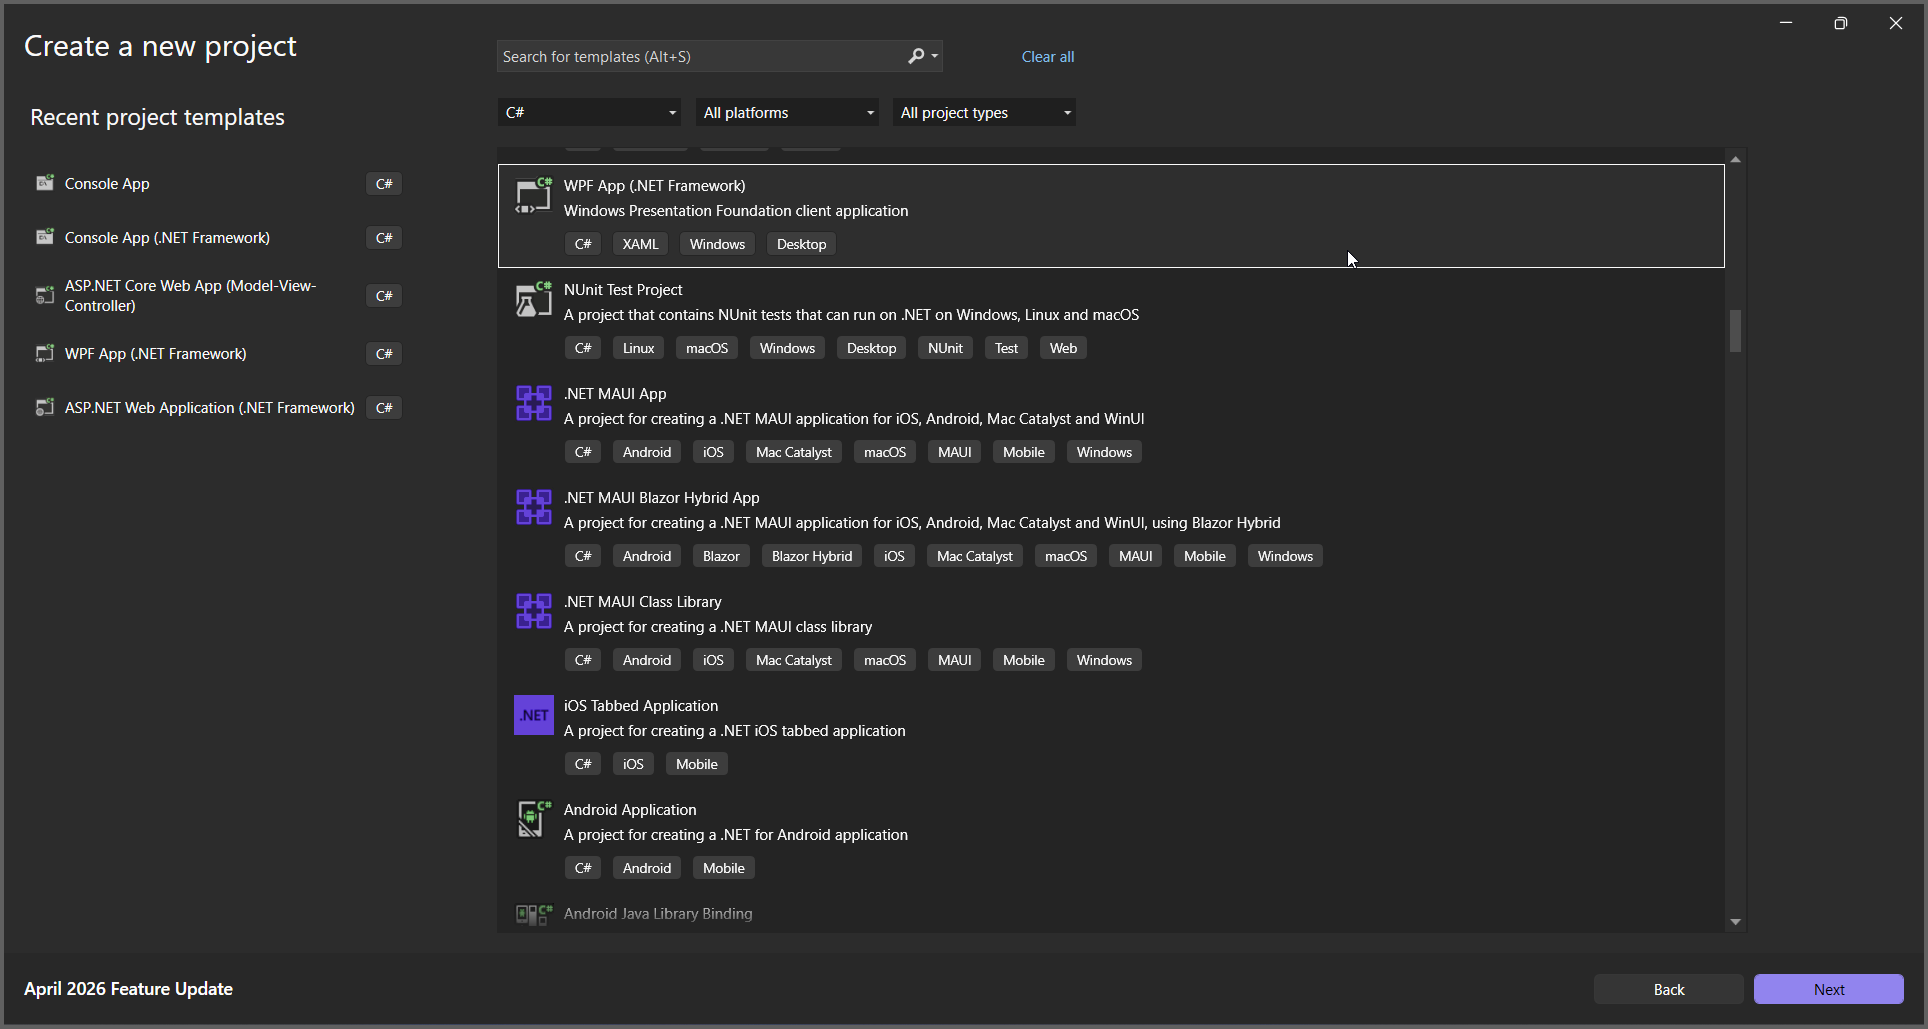
Task: Click the scroll down arrow of template list
Action: coord(1735,922)
